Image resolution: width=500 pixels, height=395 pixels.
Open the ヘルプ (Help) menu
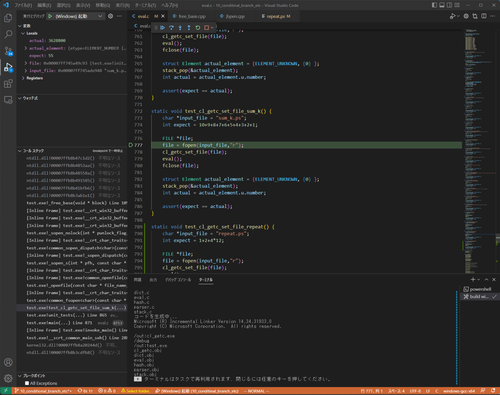(x=169, y=5)
